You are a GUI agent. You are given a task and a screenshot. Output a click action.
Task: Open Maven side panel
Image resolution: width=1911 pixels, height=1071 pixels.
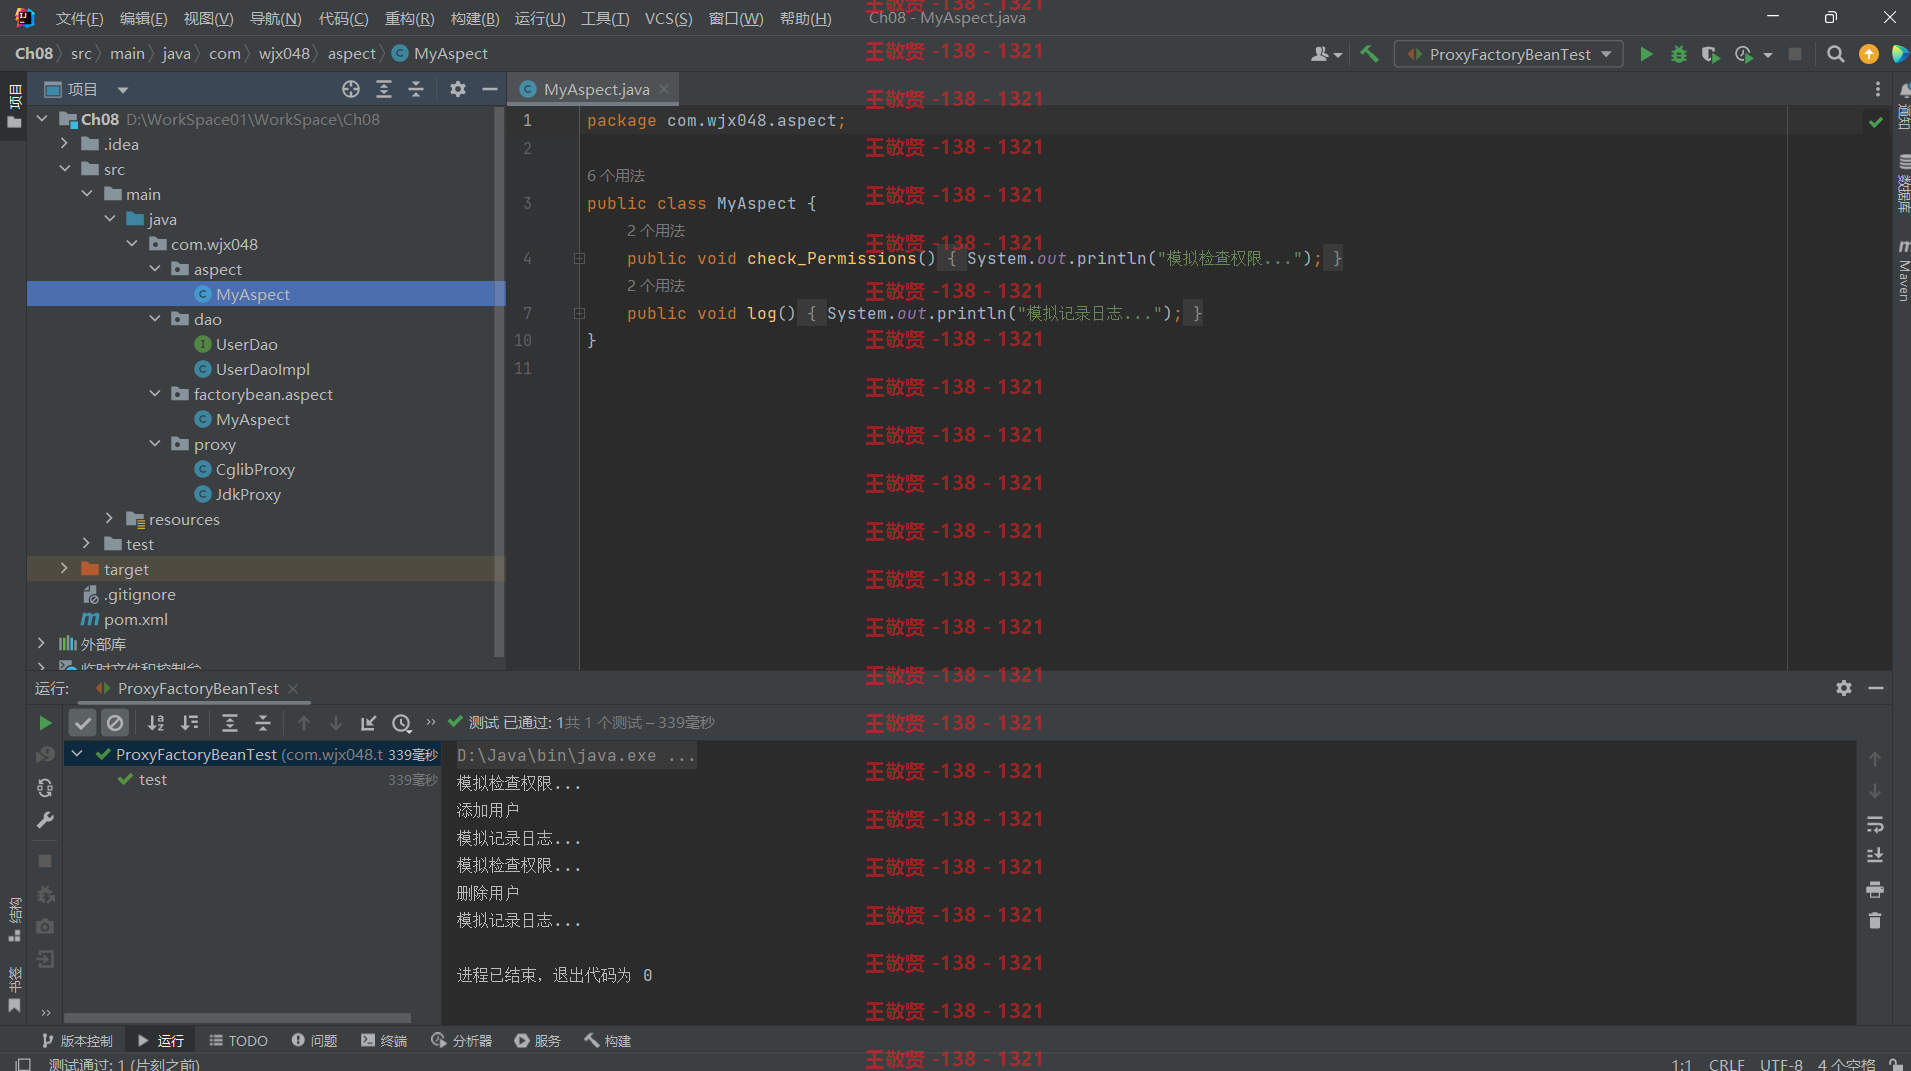[x=1902, y=270]
